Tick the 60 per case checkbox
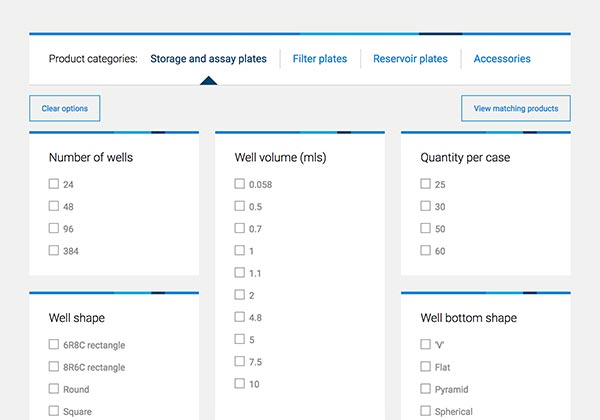 click(x=426, y=250)
